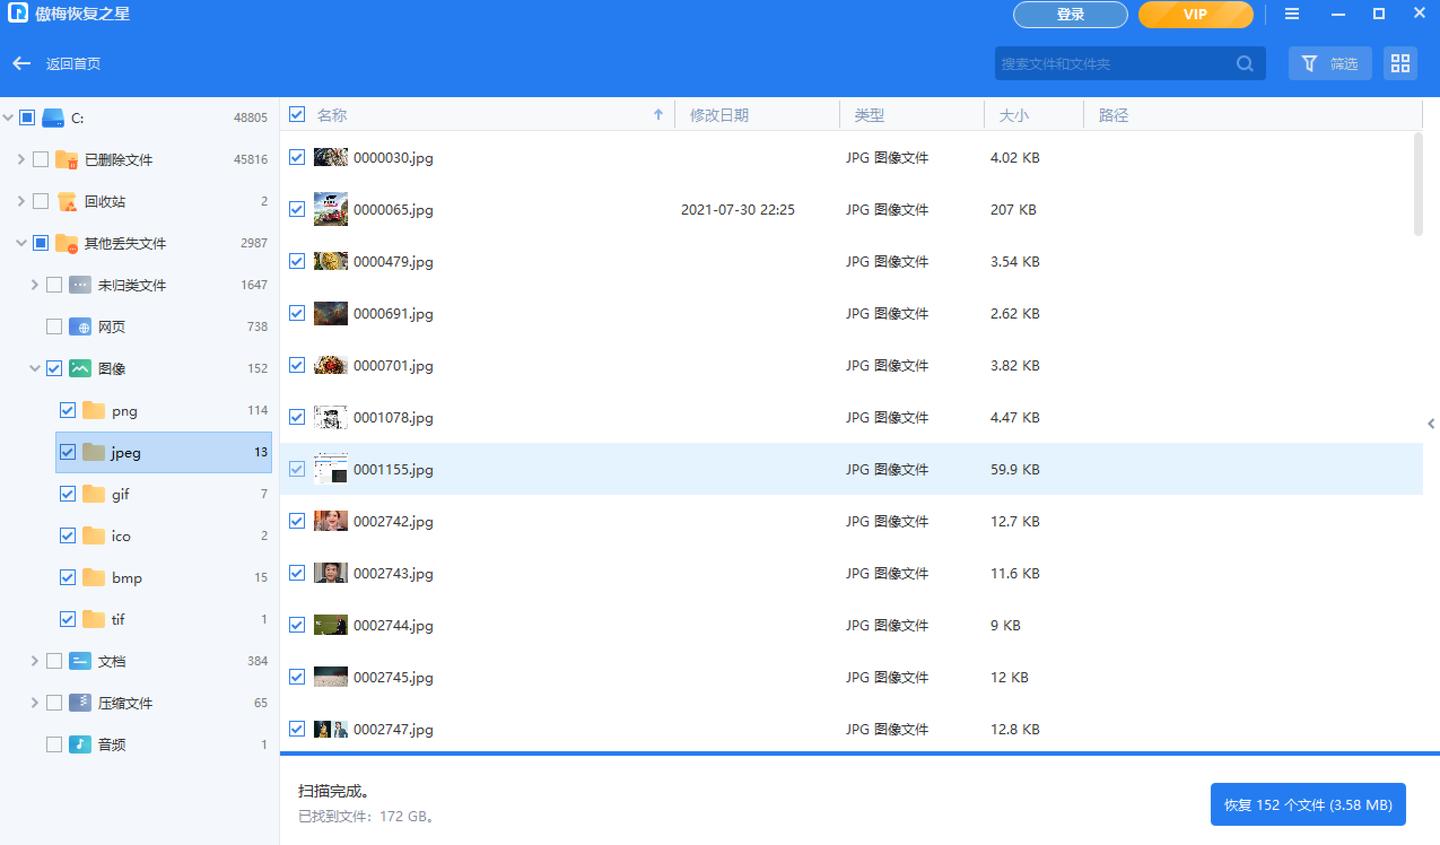Screen dimensions: 1440x845
Task: Expand the deleted files tree node
Action: point(21,160)
